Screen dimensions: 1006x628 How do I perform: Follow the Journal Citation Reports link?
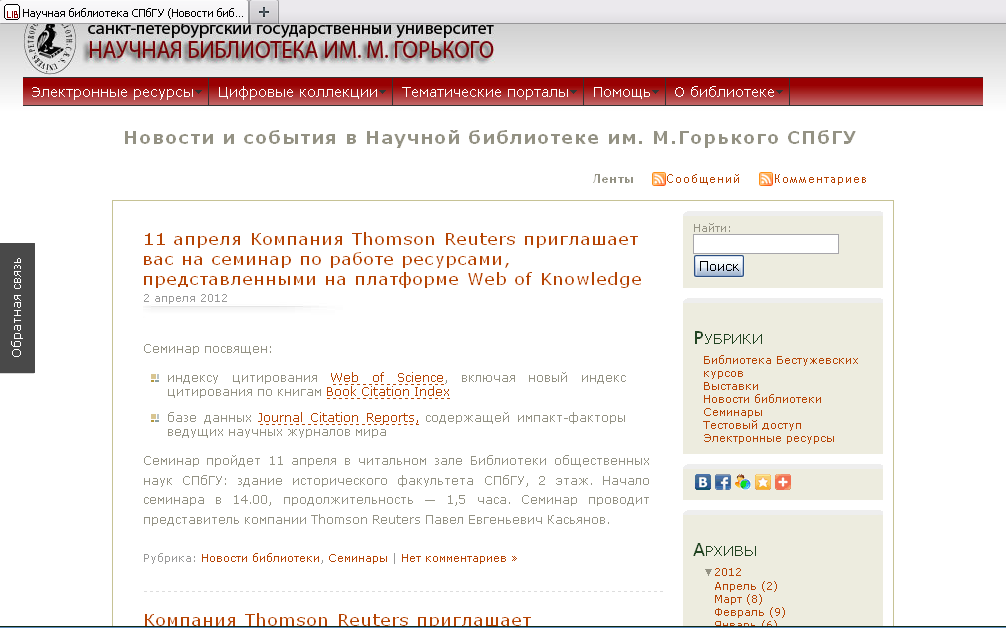click(338, 418)
